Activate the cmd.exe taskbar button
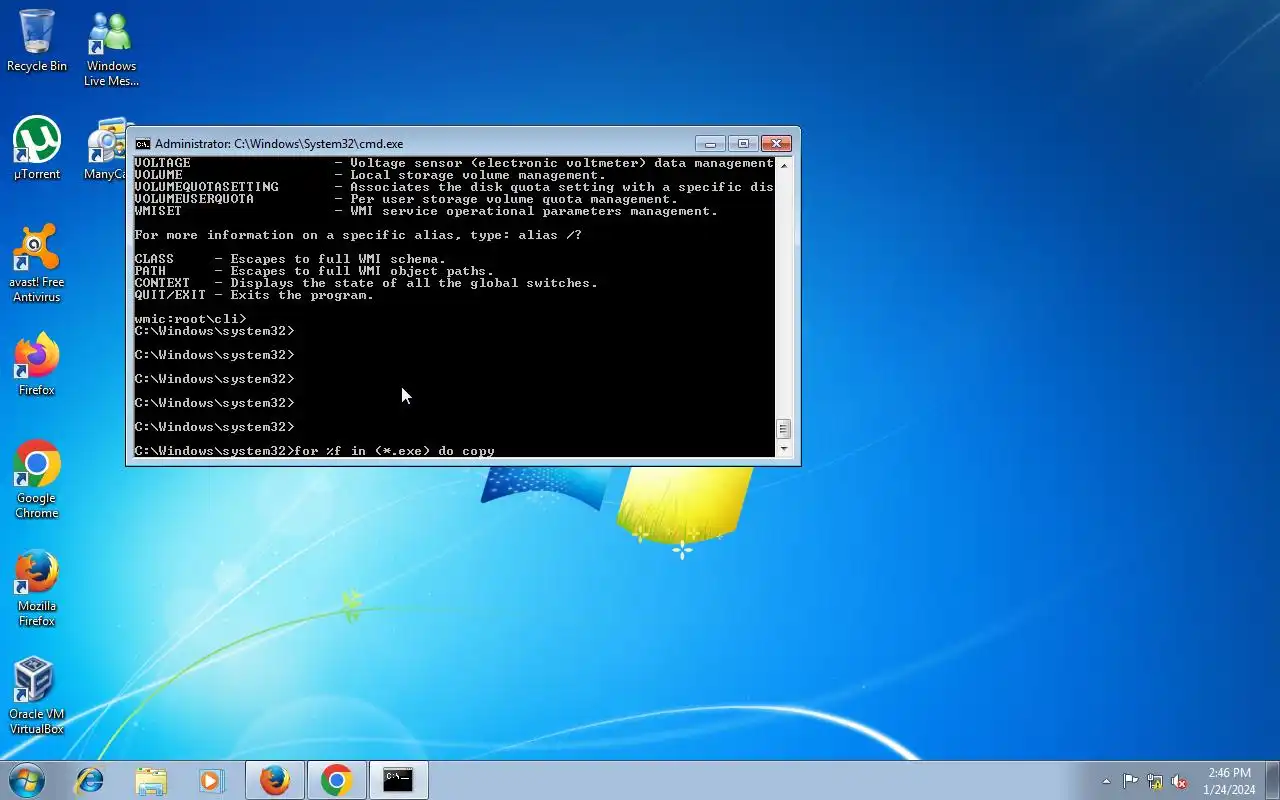 click(x=398, y=780)
